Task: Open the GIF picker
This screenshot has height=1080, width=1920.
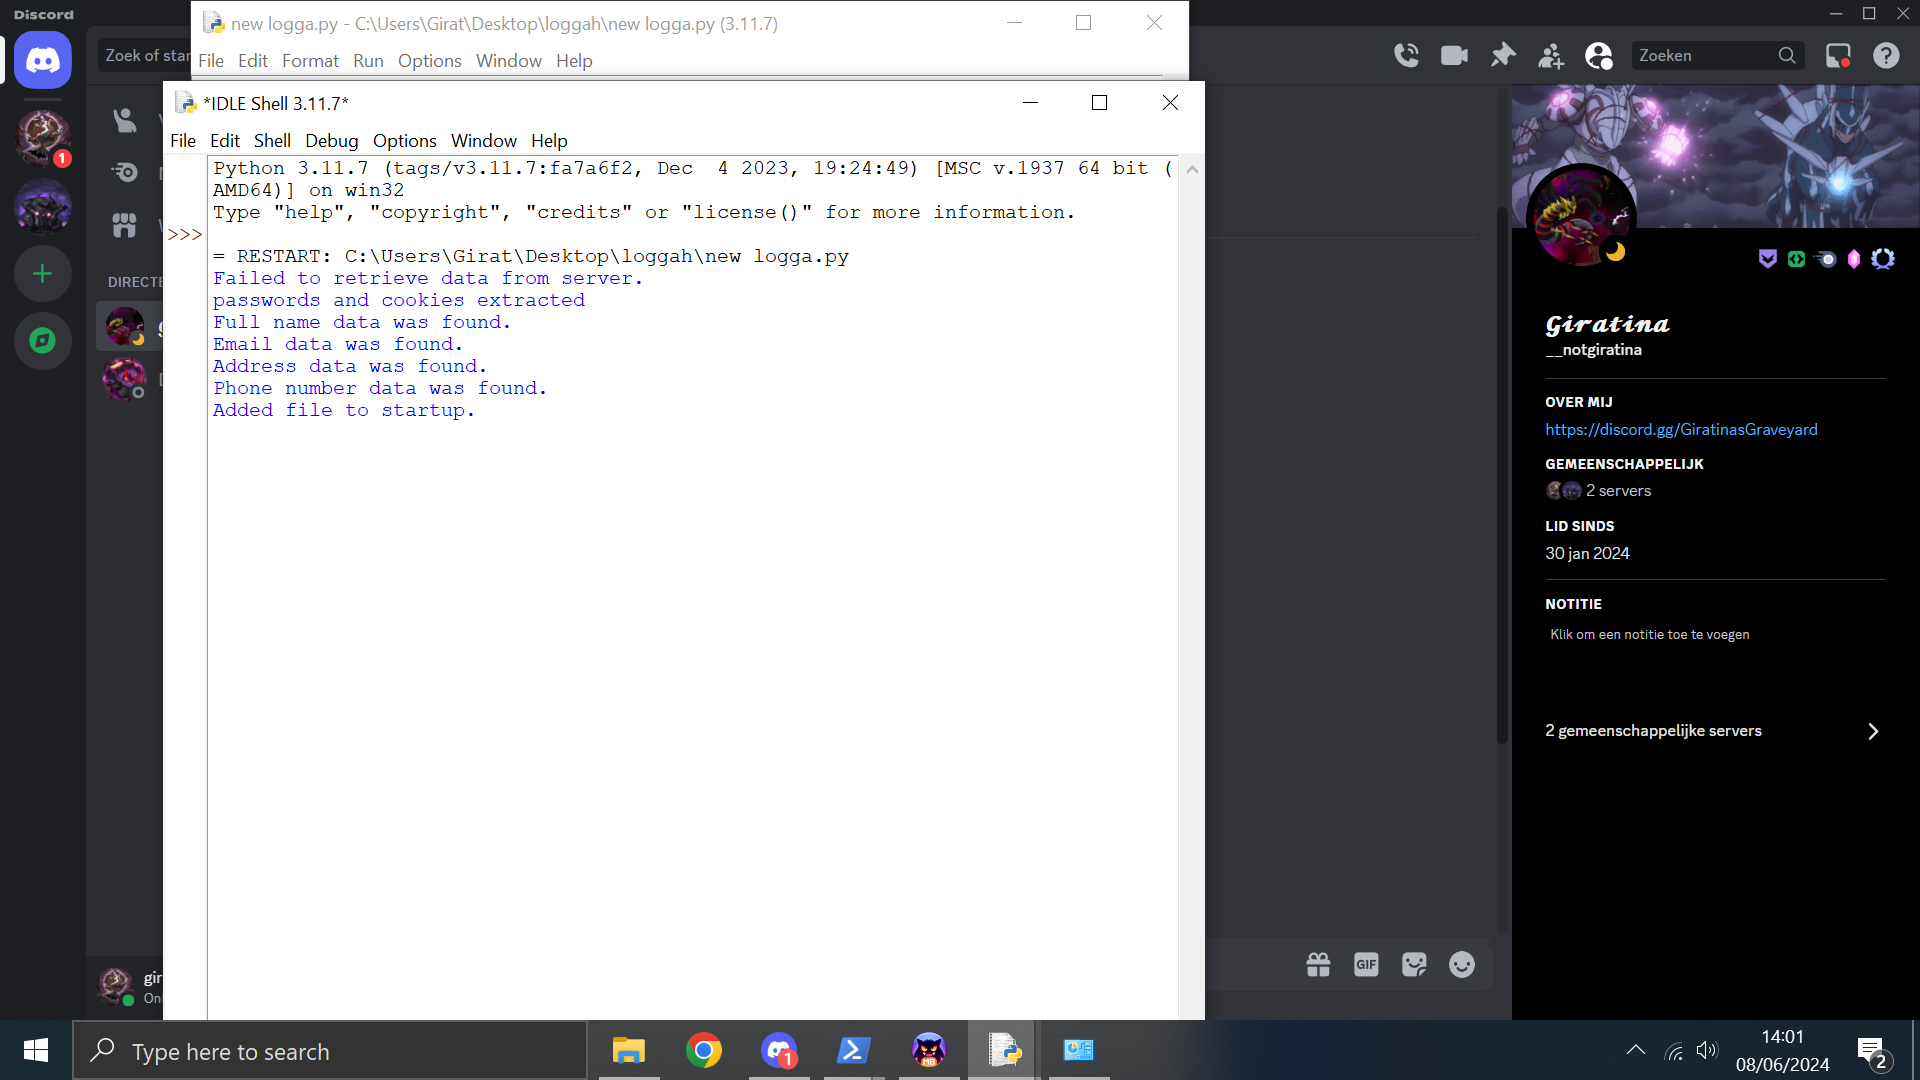Action: click(x=1366, y=964)
